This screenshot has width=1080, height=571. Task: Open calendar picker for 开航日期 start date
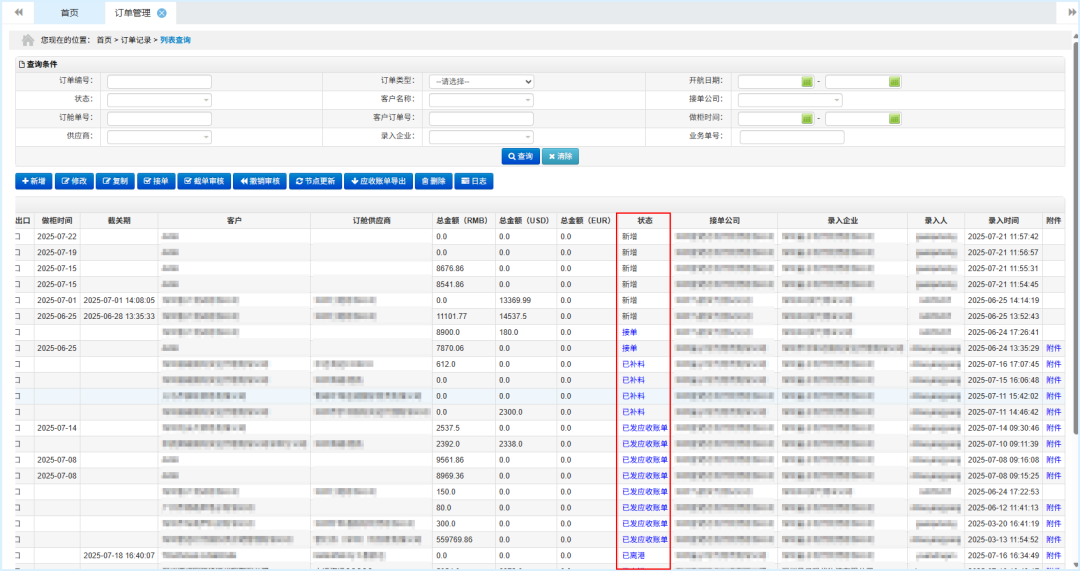point(806,81)
